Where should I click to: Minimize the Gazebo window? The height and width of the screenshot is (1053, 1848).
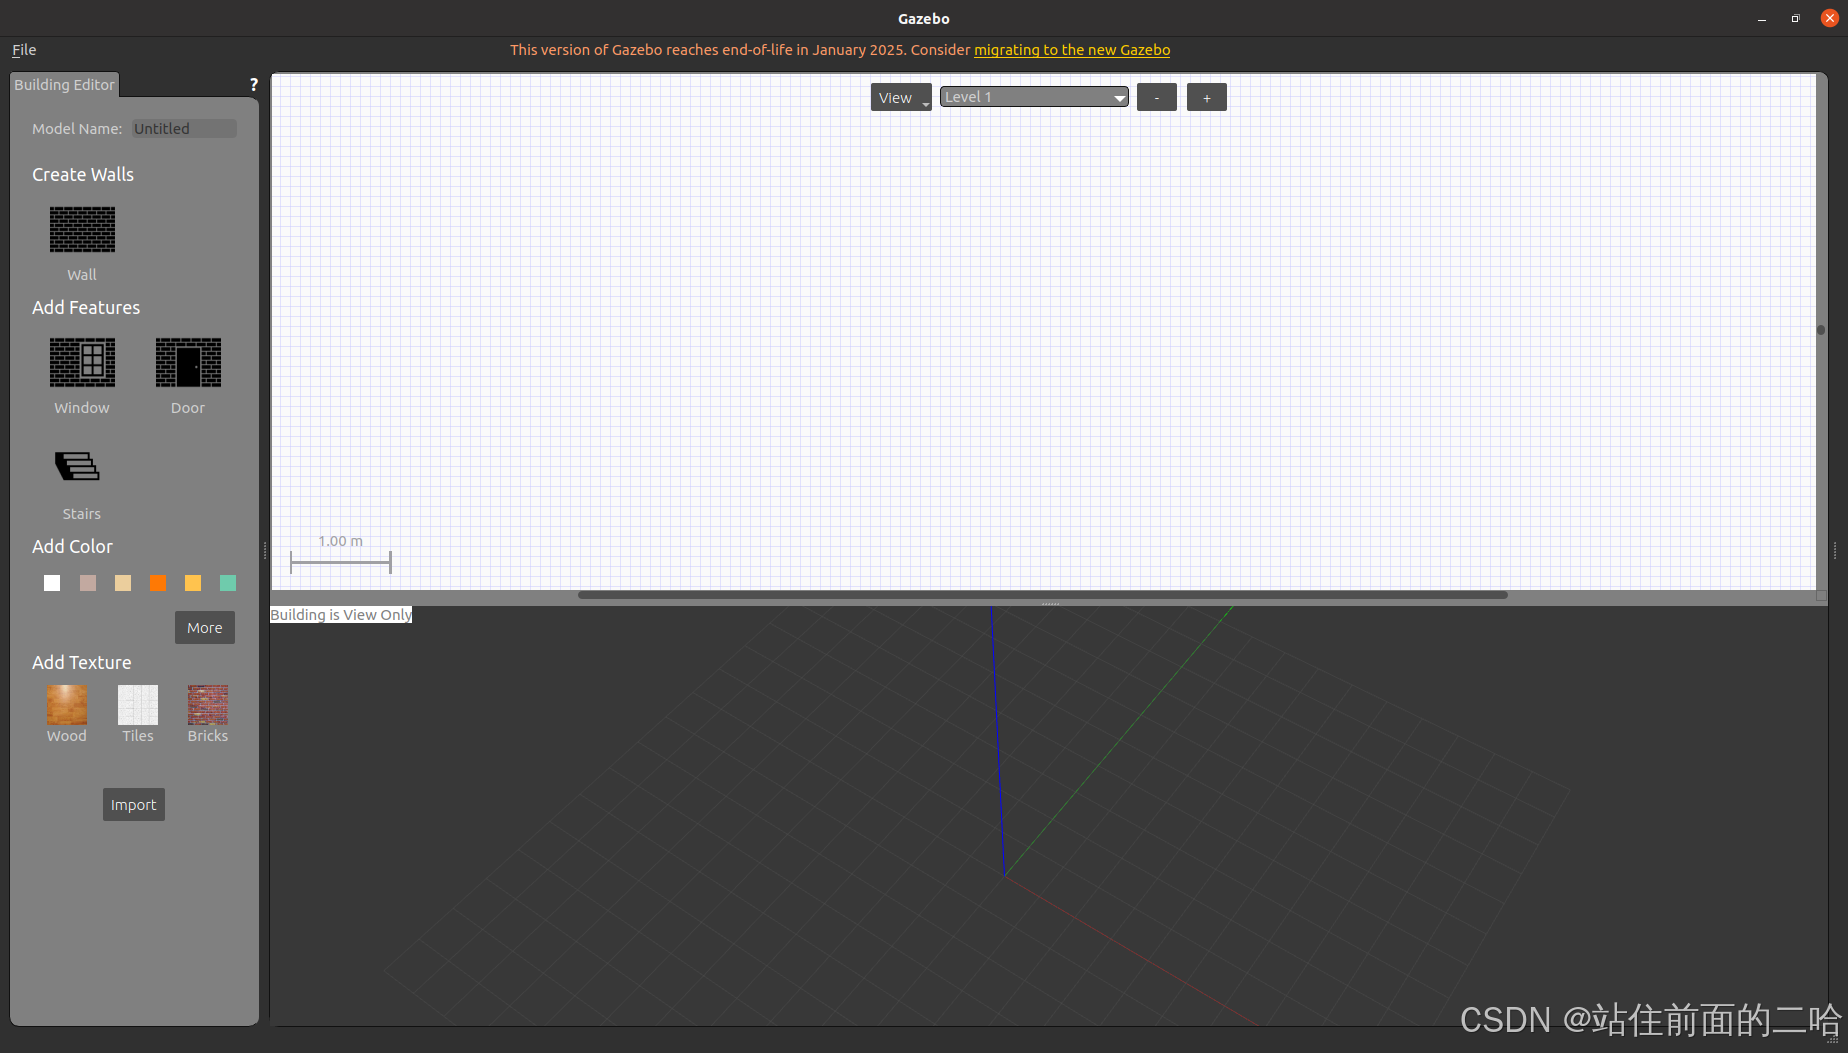click(x=1762, y=18)
